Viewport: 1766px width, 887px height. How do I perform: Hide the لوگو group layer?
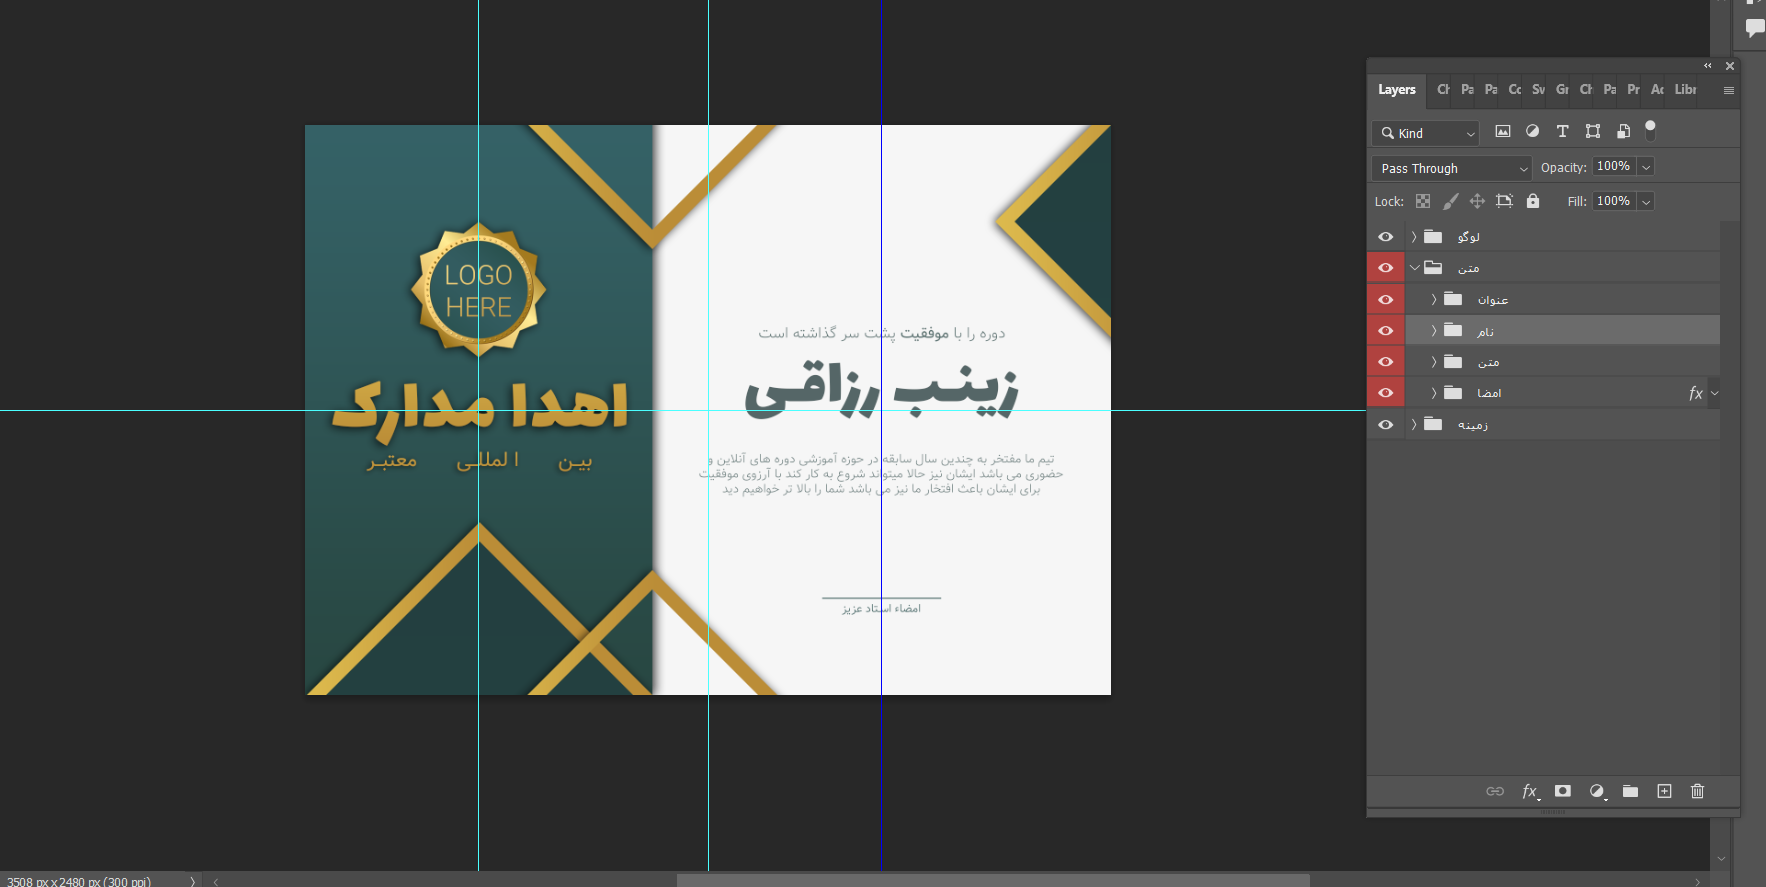[x=1385, y=237]
